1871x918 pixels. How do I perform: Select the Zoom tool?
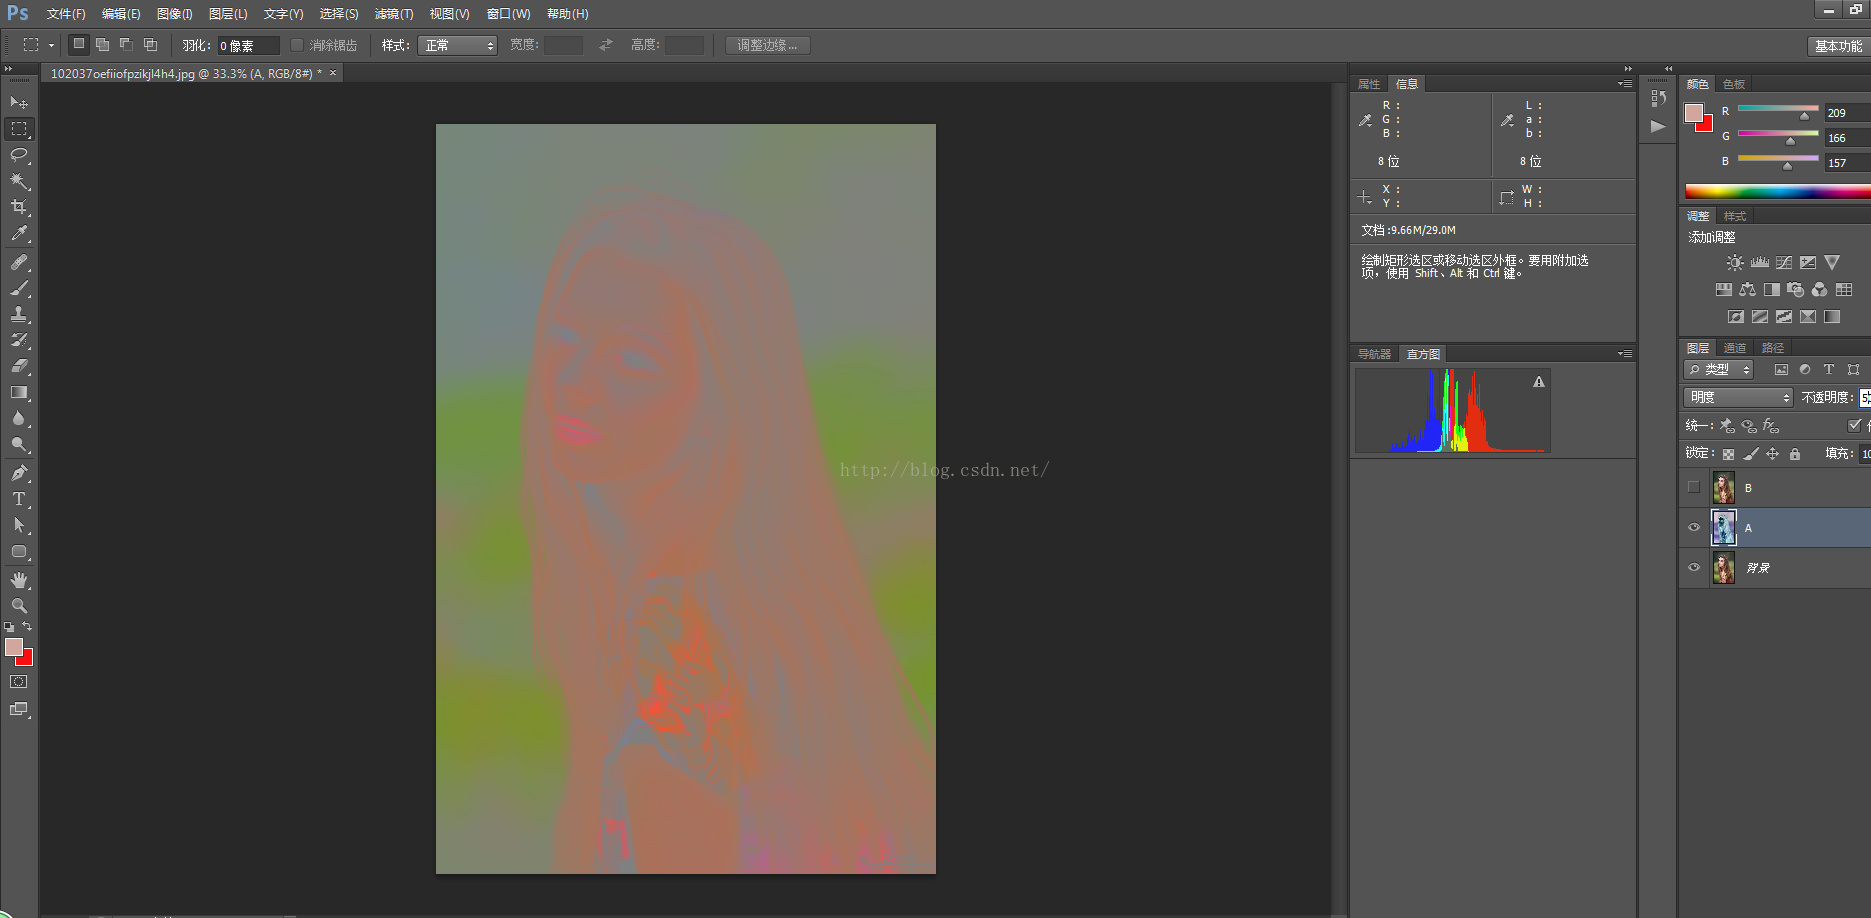tap(19, 606)
